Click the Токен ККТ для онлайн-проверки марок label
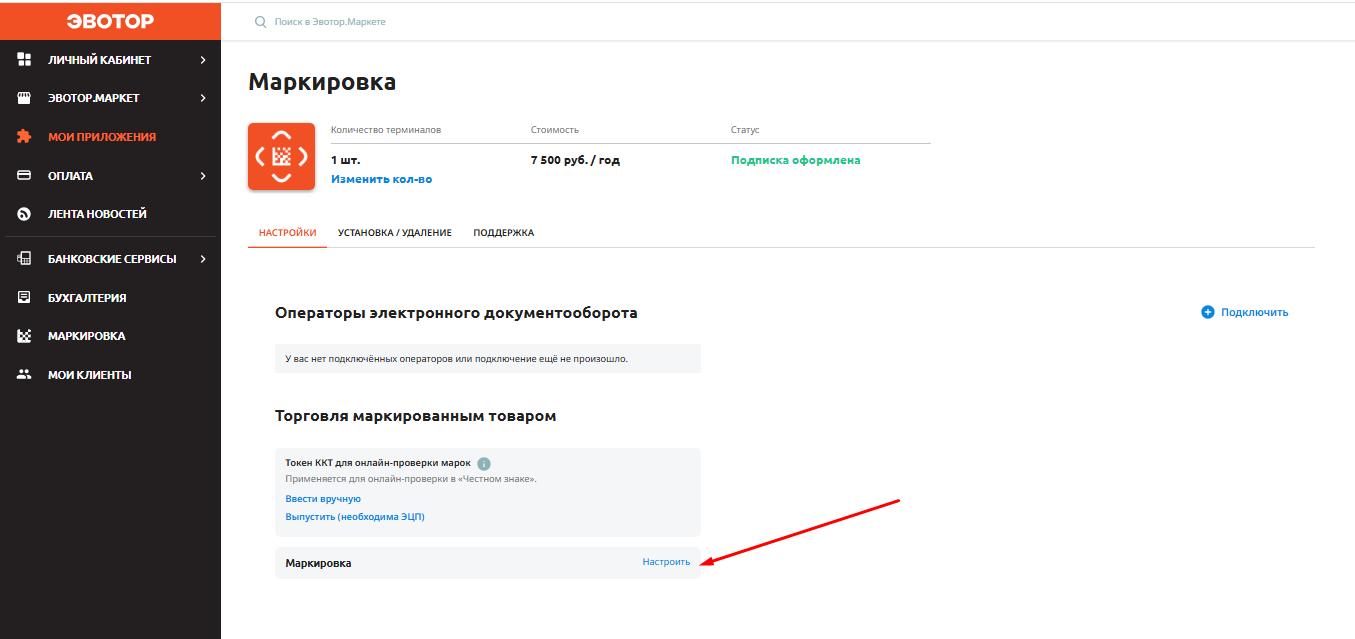Image resolution: width=1355 pixels, height=639 pixels. tap(378, 464)
